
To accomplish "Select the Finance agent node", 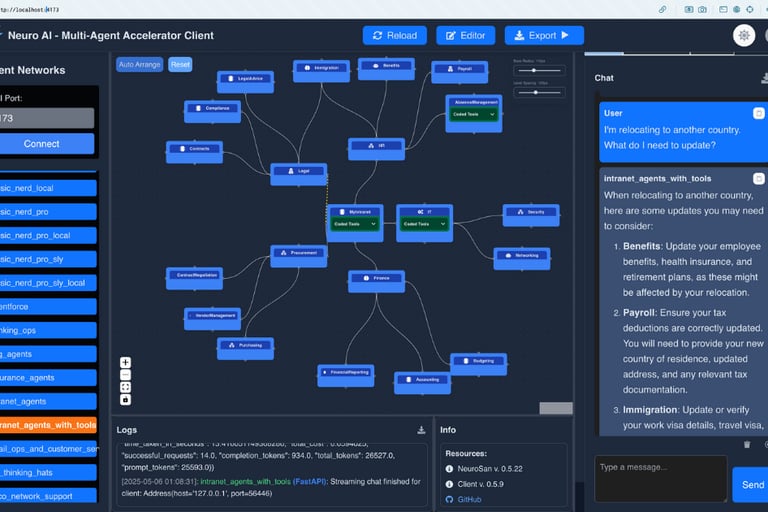I will click(376, 281).
